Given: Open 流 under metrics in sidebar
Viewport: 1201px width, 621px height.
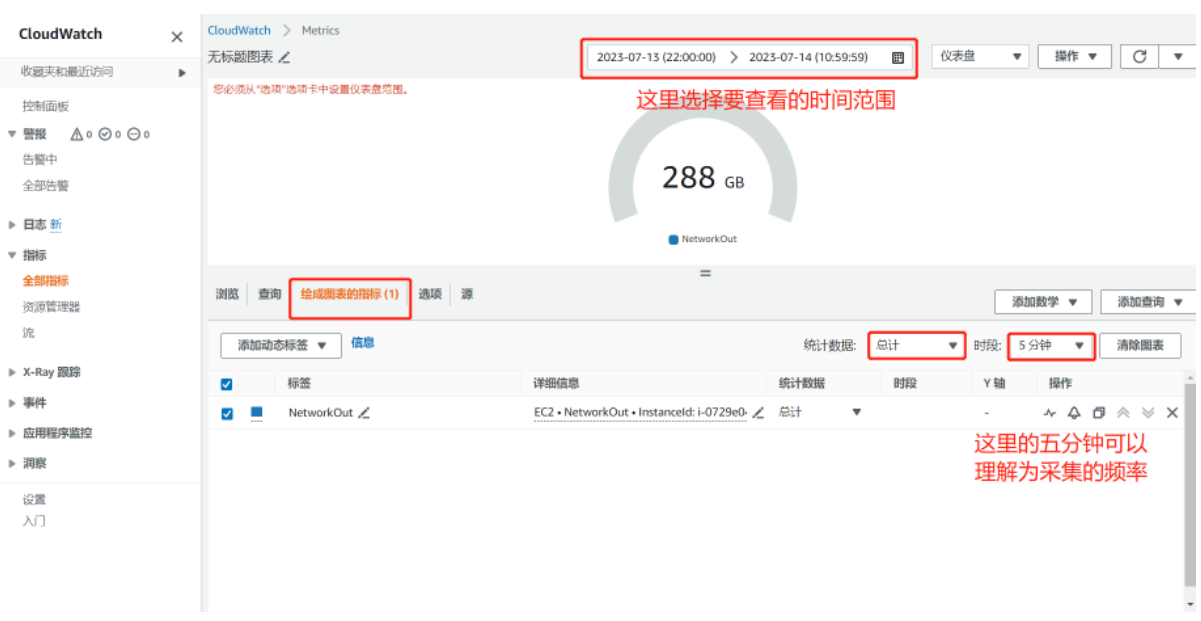Looking at the screenshot, I should click(28, 333).
